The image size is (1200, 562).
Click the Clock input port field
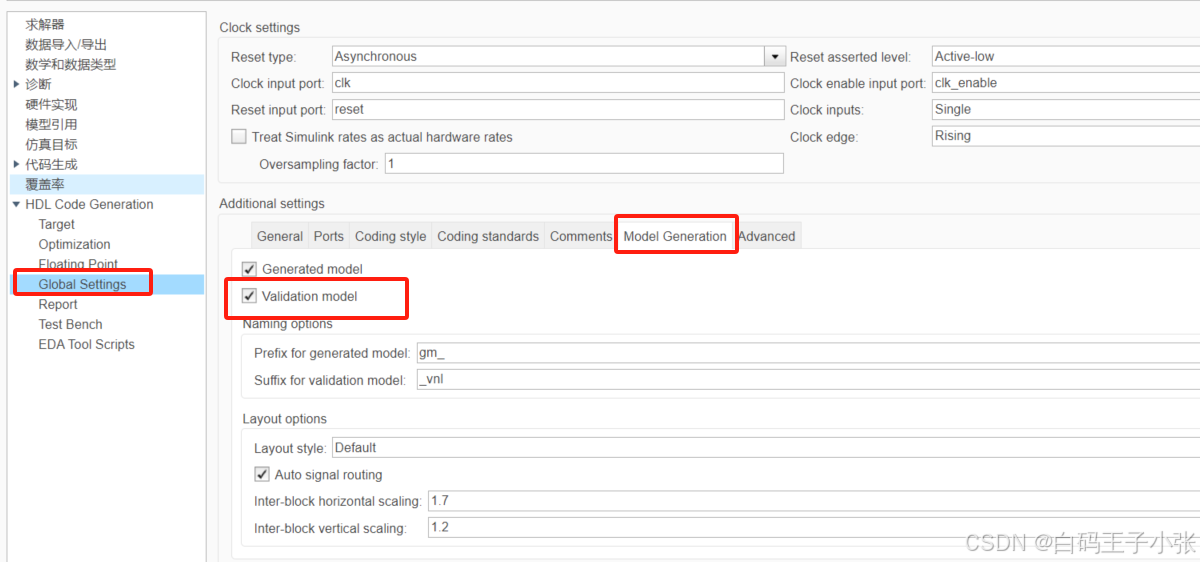click(557, 84)
